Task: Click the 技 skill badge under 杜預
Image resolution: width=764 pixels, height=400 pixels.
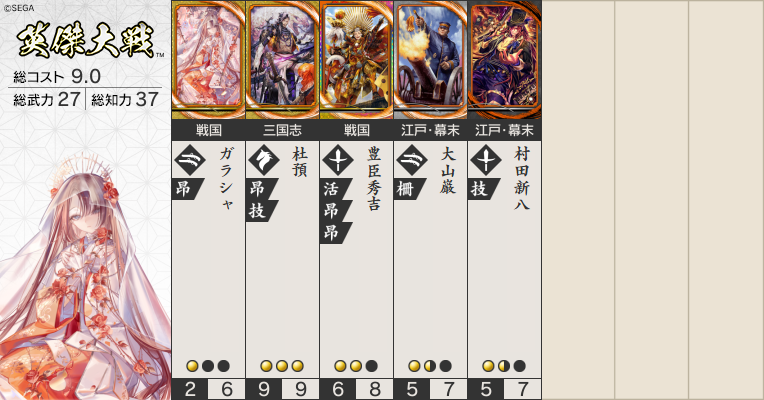Action: pyautogui.click(x=260, y=211)
